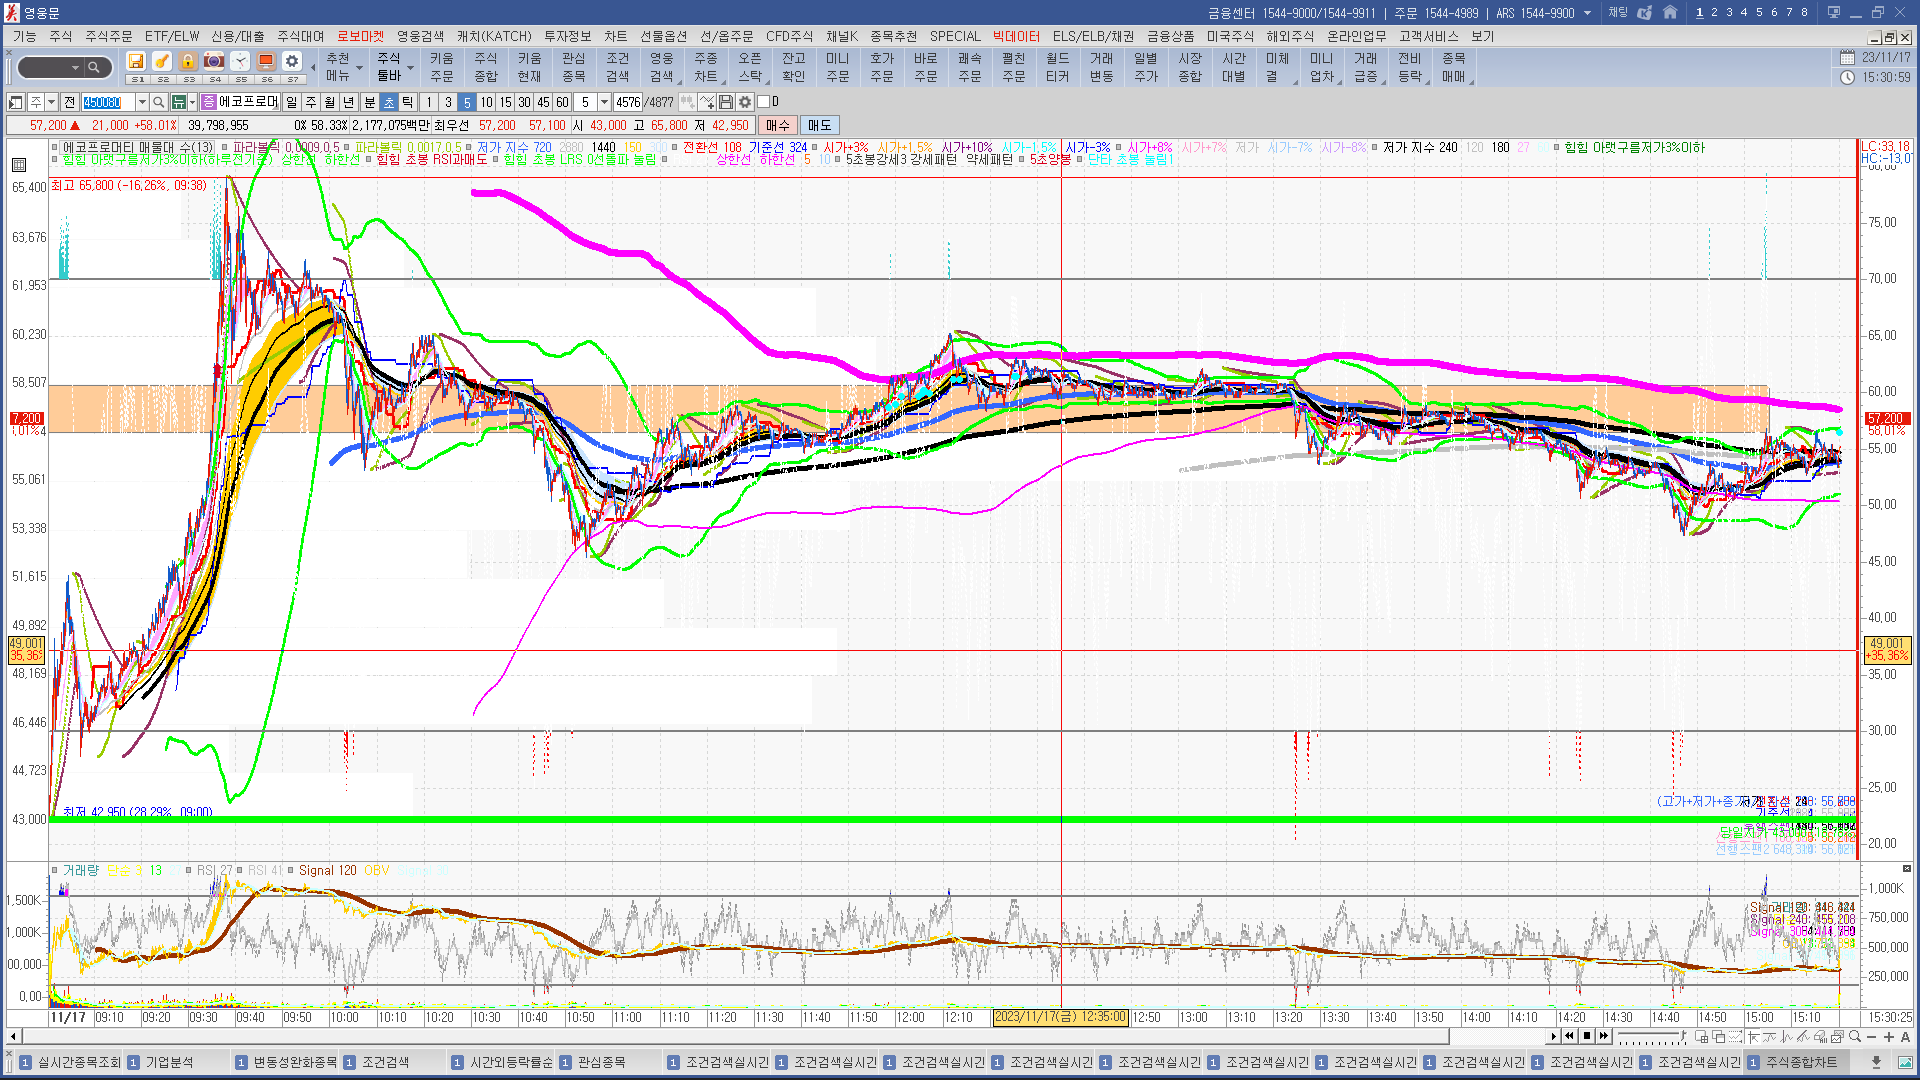The height and width of the screenshot is (1080, 1920).
Task: Expand the stock code history dropdown
Action: click(x=142, y=102)
